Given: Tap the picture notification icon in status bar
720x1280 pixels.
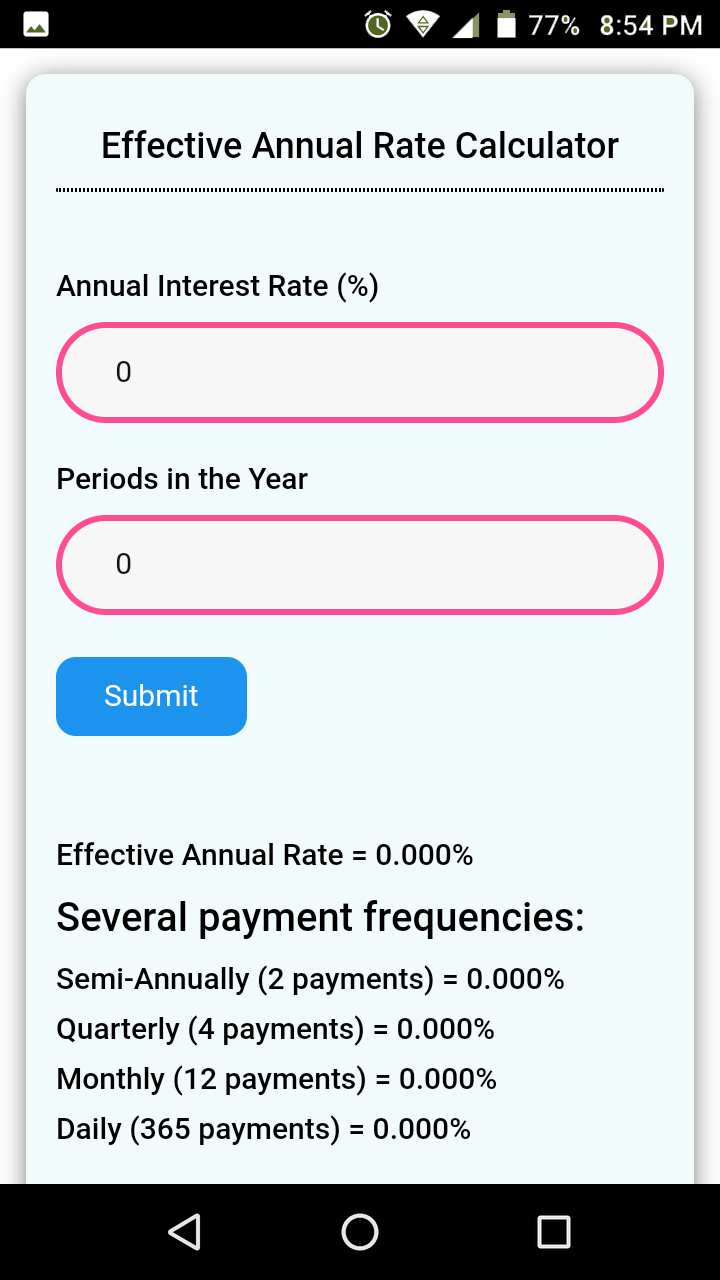Looking at the screenshot, I should (36, 24).
